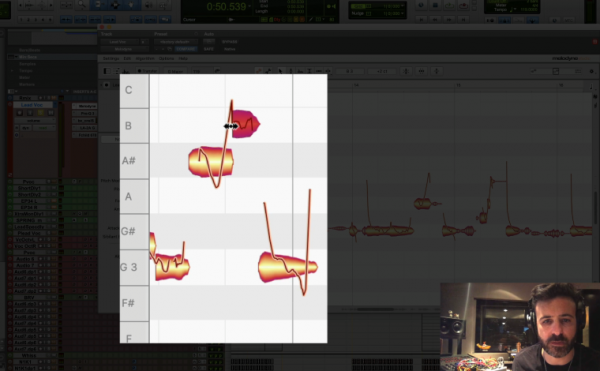600x371 pixels.
Task: Click the Melodyne settings gear icon
Action: (592, 71)
